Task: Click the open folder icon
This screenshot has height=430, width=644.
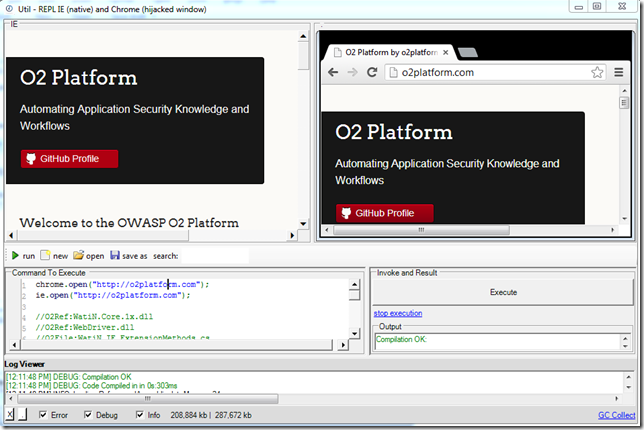Action: [x=78, y=256]
